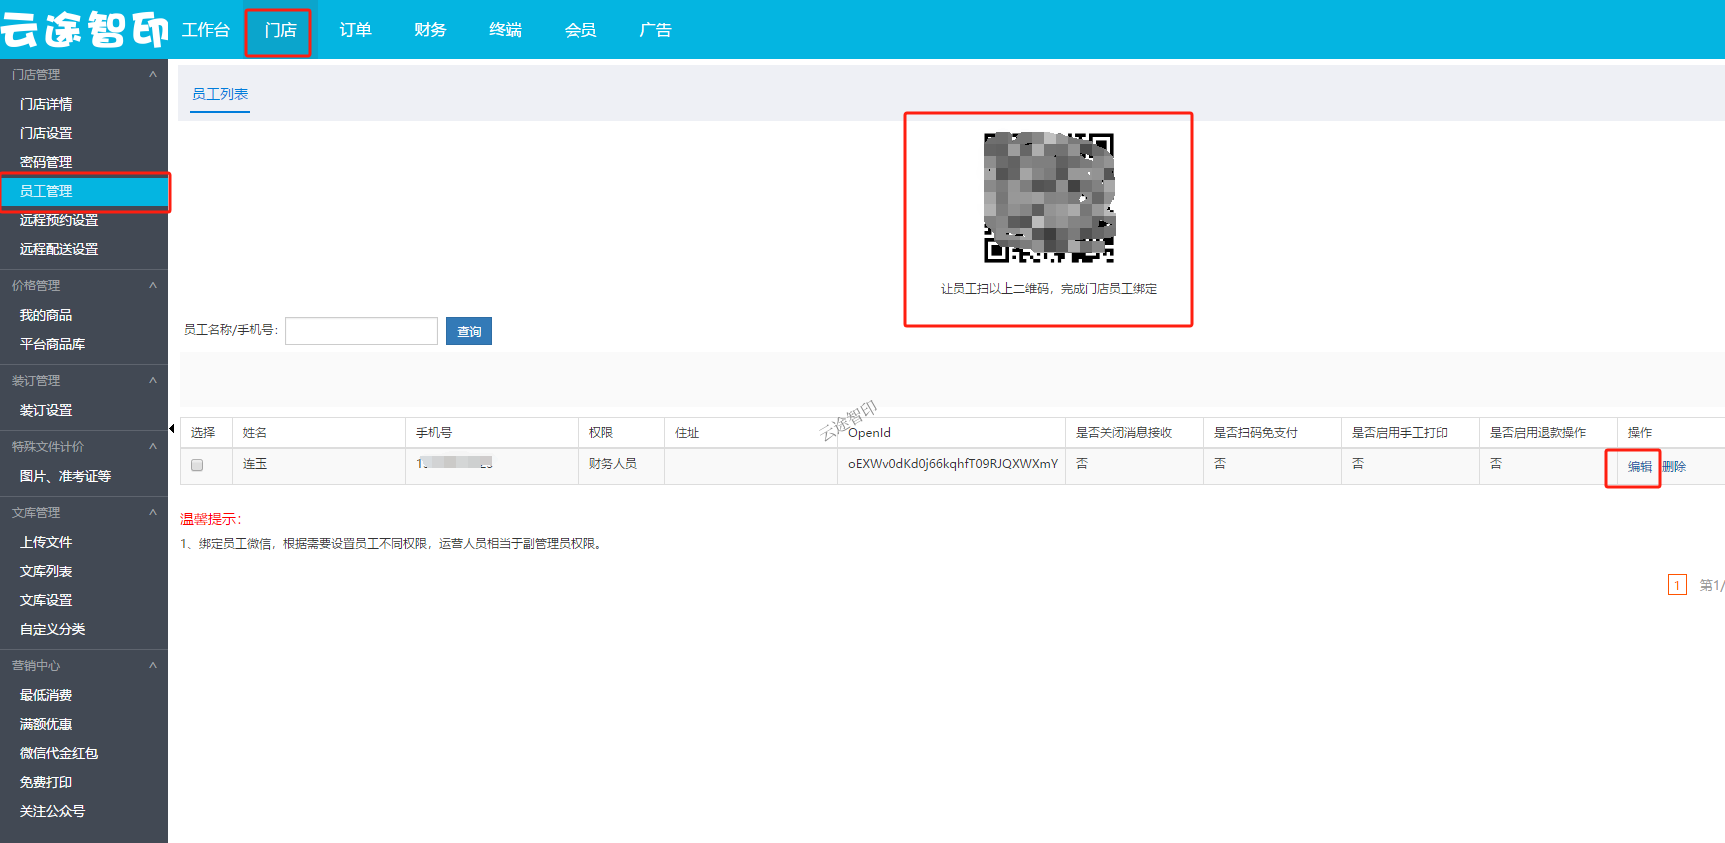This screenshot has height=843, width=1725.
Task: Open the 订单 top menu
Action: point(355,30)
